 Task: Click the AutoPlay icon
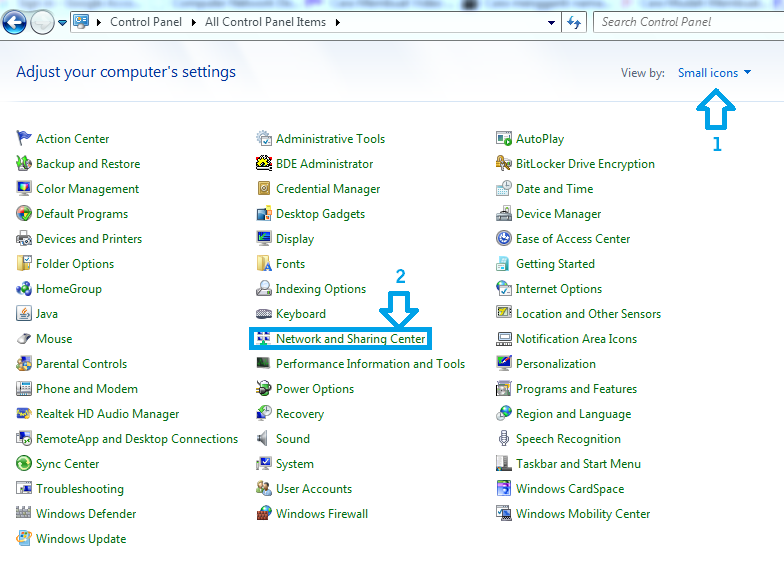(504, 138)
